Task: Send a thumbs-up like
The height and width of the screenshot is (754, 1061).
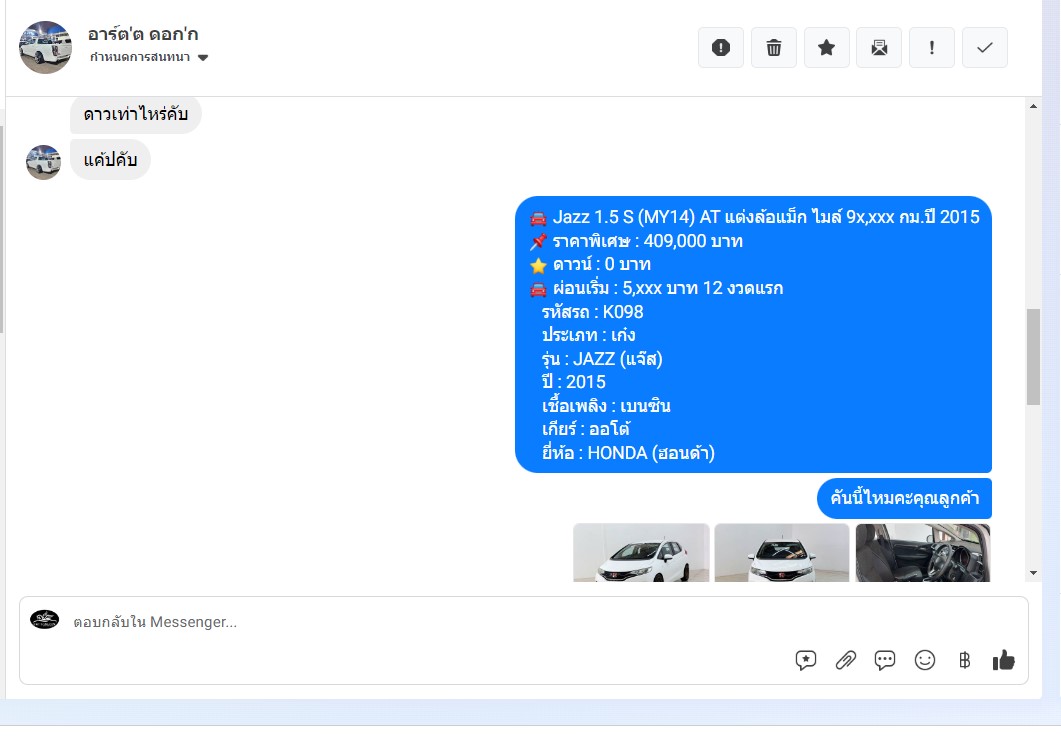Action: [1003, 660]
